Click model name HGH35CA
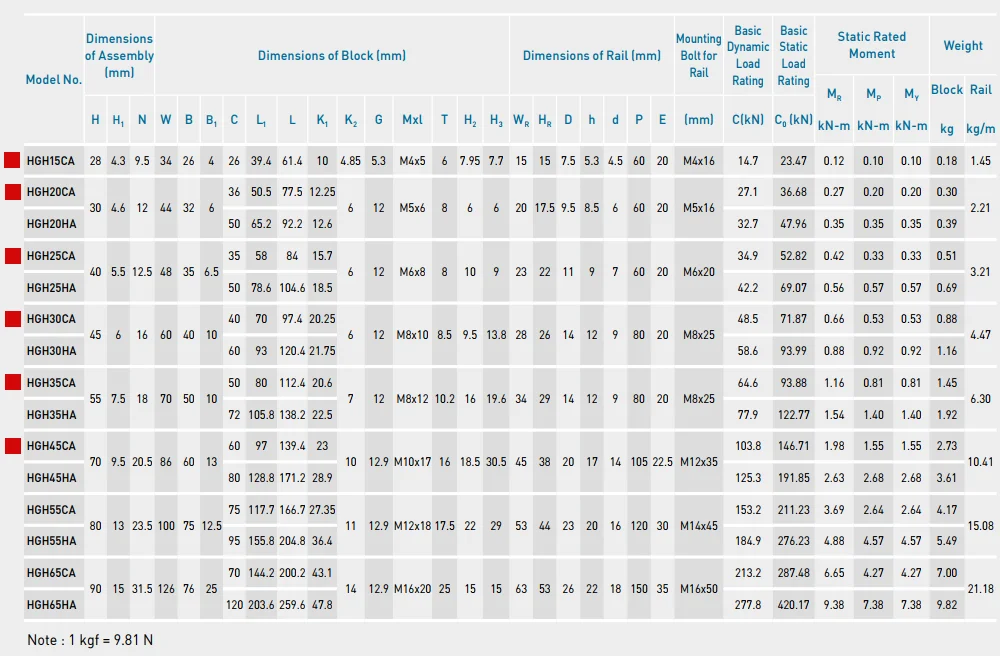 tap(51, 383)
